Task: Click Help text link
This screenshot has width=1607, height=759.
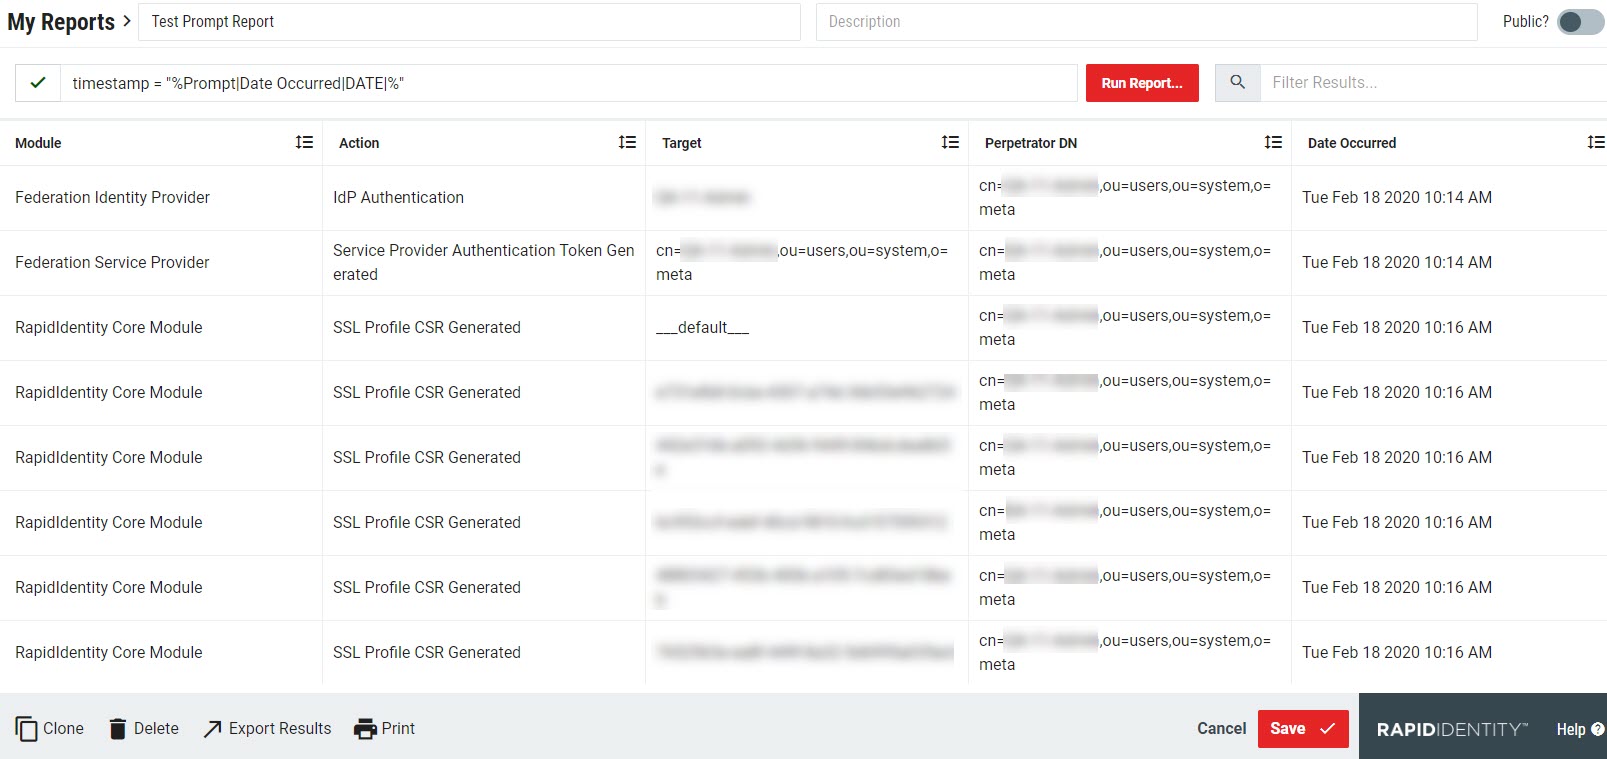Action: [1570, 729]
